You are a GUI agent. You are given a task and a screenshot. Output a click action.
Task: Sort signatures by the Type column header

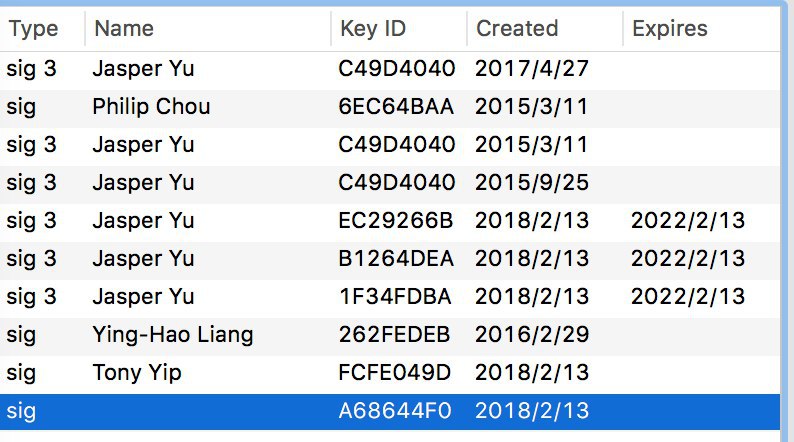coord(42,28)
